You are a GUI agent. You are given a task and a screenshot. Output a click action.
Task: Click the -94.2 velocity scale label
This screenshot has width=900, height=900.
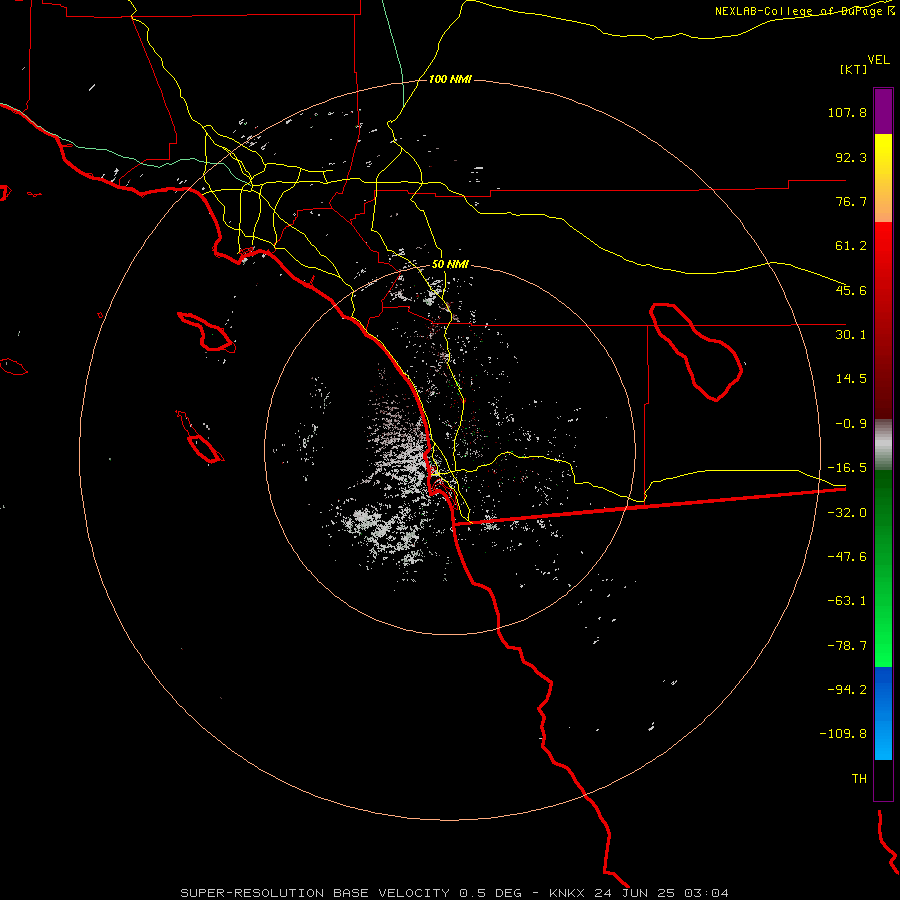(x=847, y=690)
